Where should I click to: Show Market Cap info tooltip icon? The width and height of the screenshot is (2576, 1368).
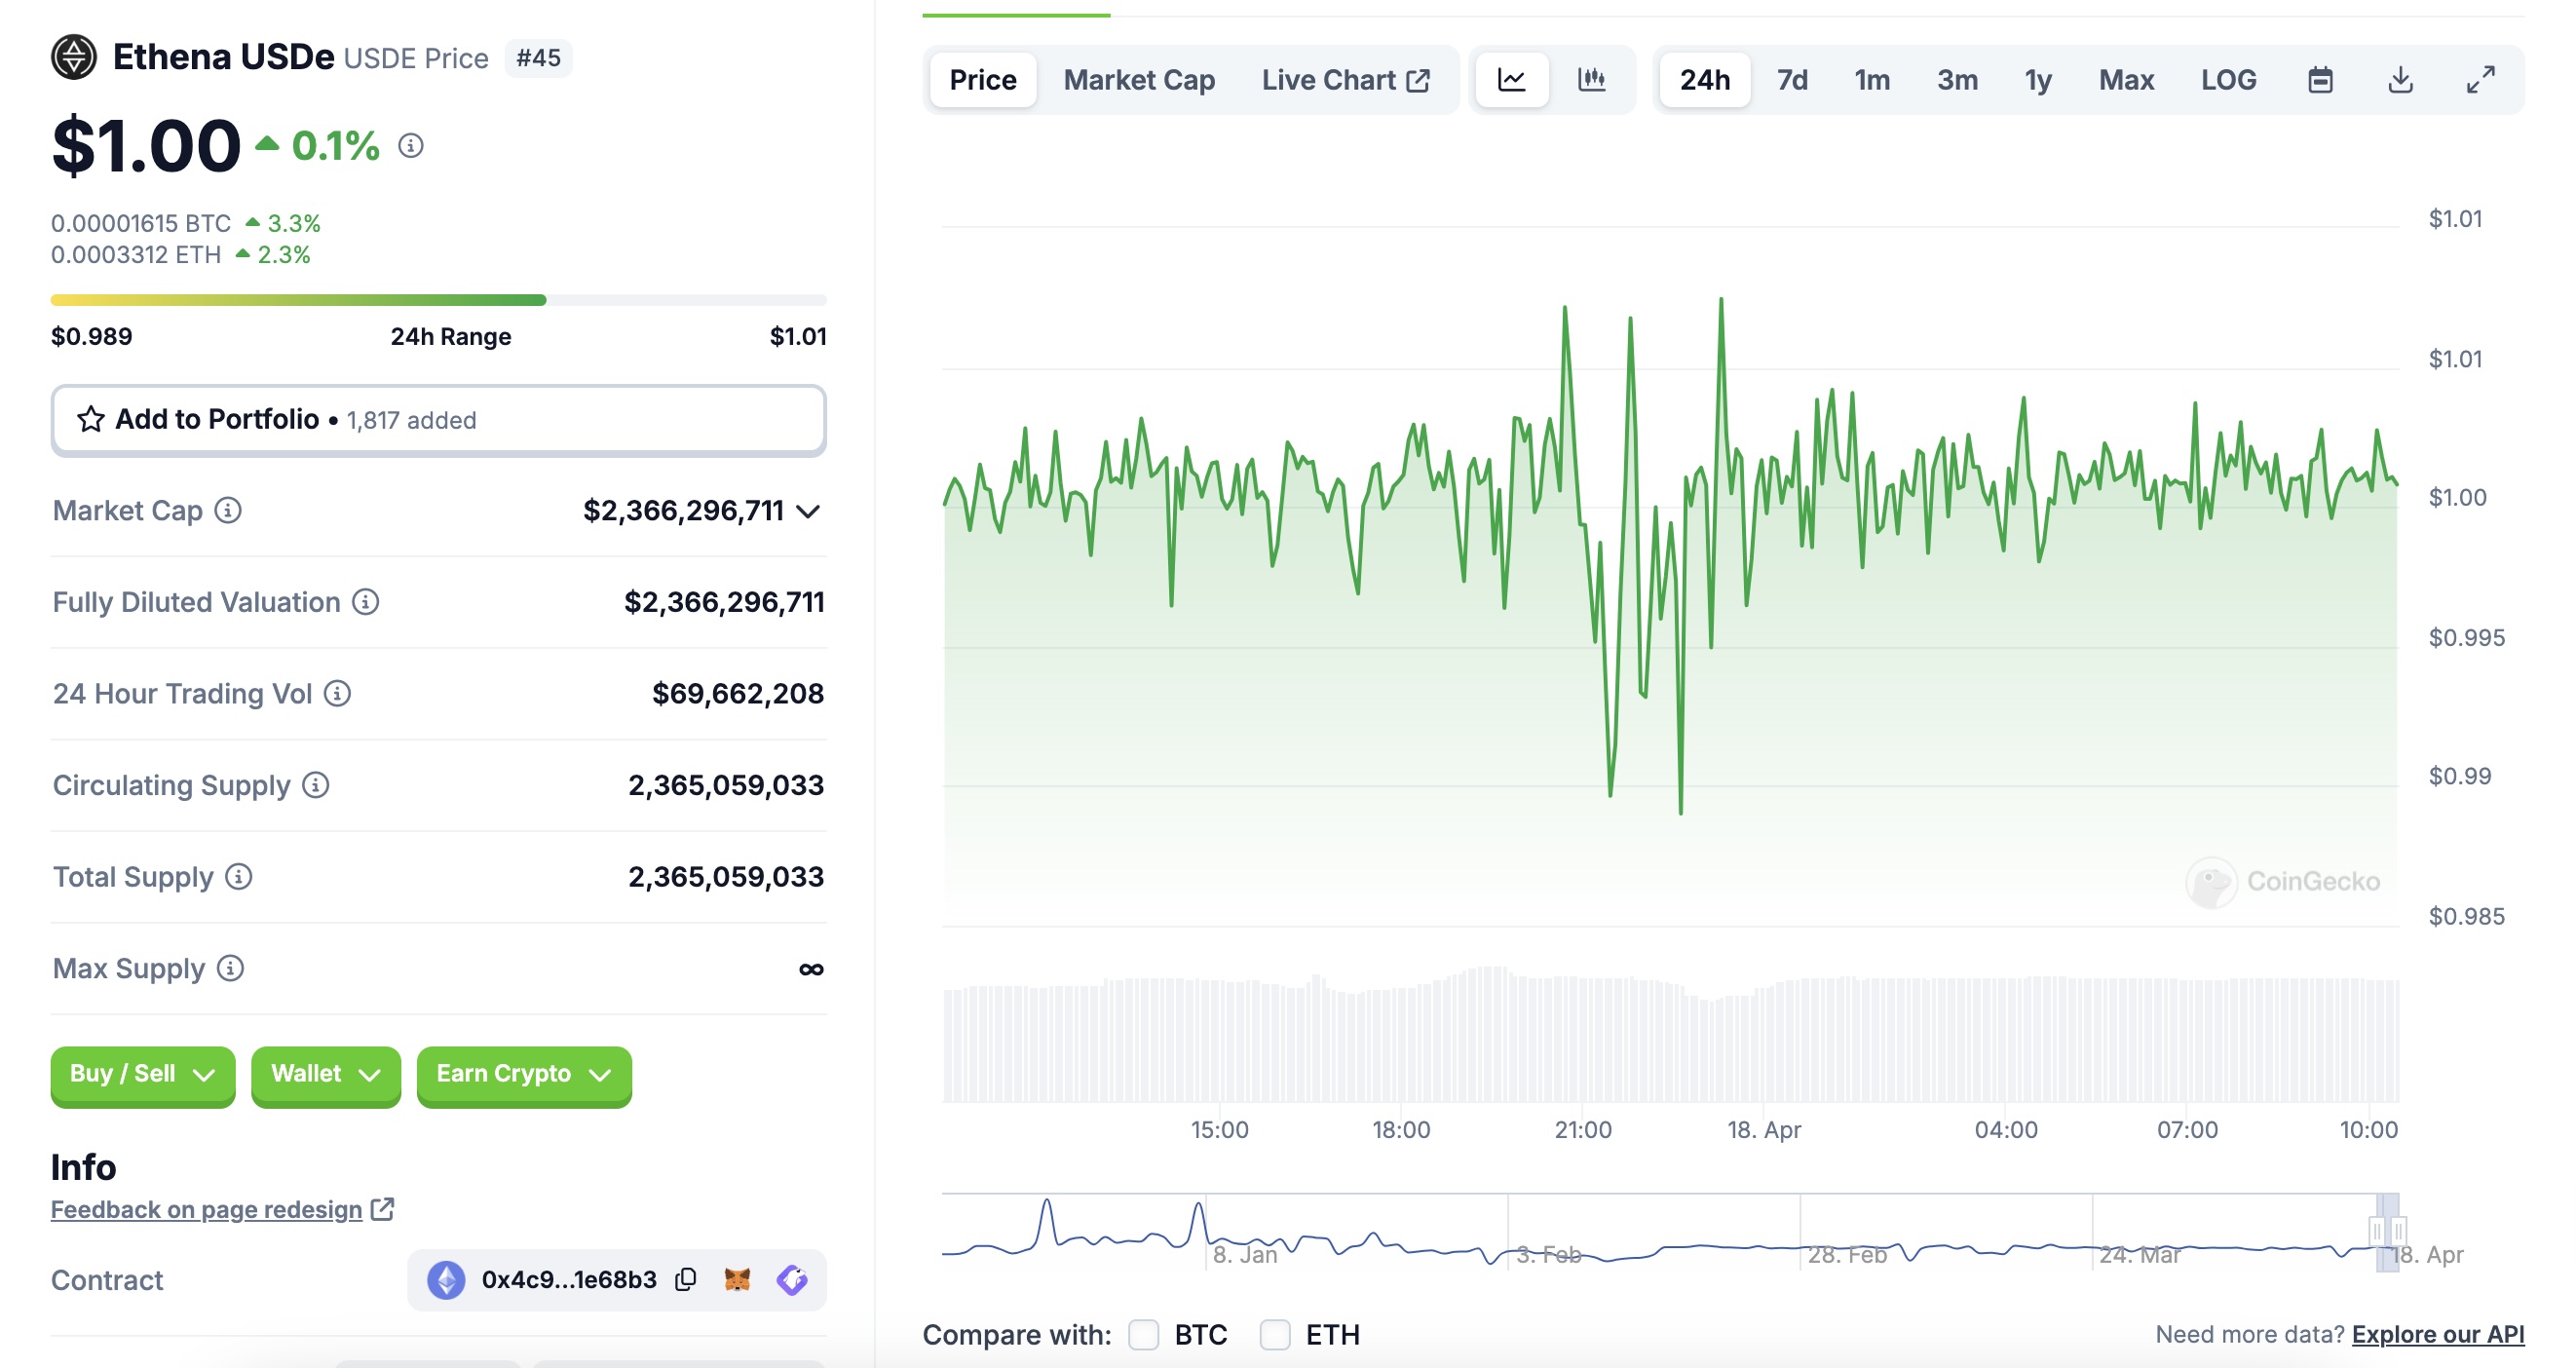pos(228,511)
